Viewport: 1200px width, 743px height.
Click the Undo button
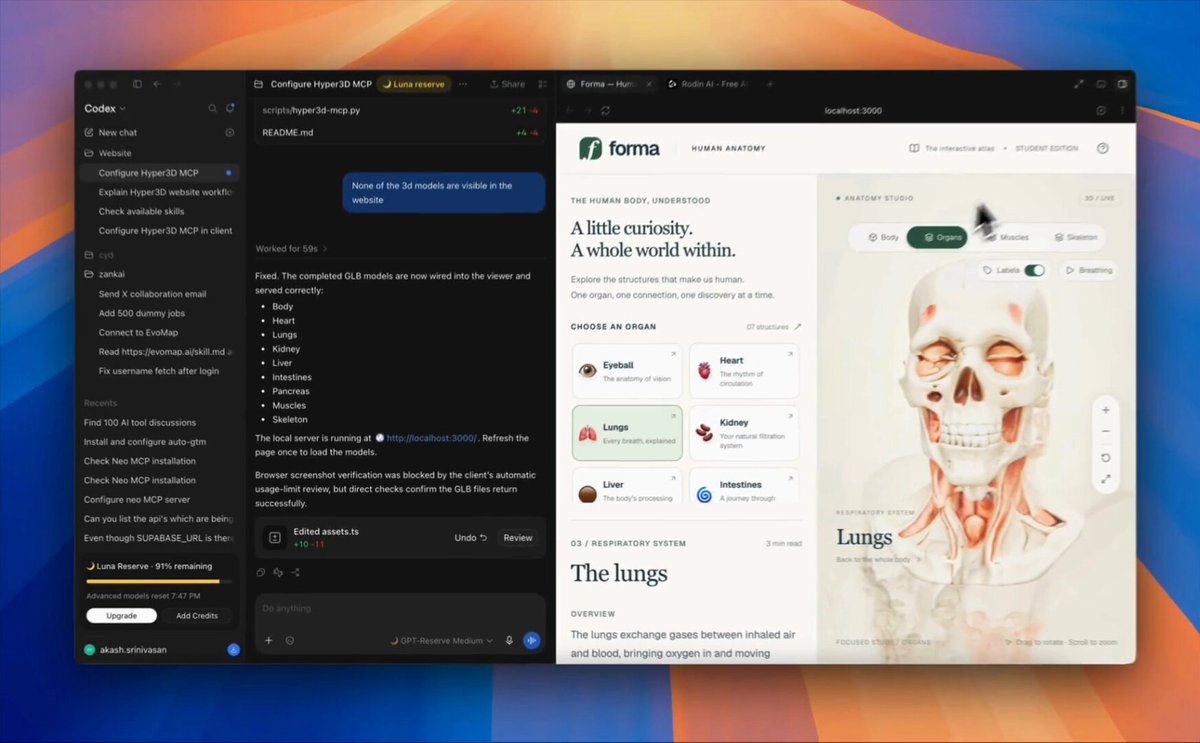pyautogui.click(x=470, y=538)
